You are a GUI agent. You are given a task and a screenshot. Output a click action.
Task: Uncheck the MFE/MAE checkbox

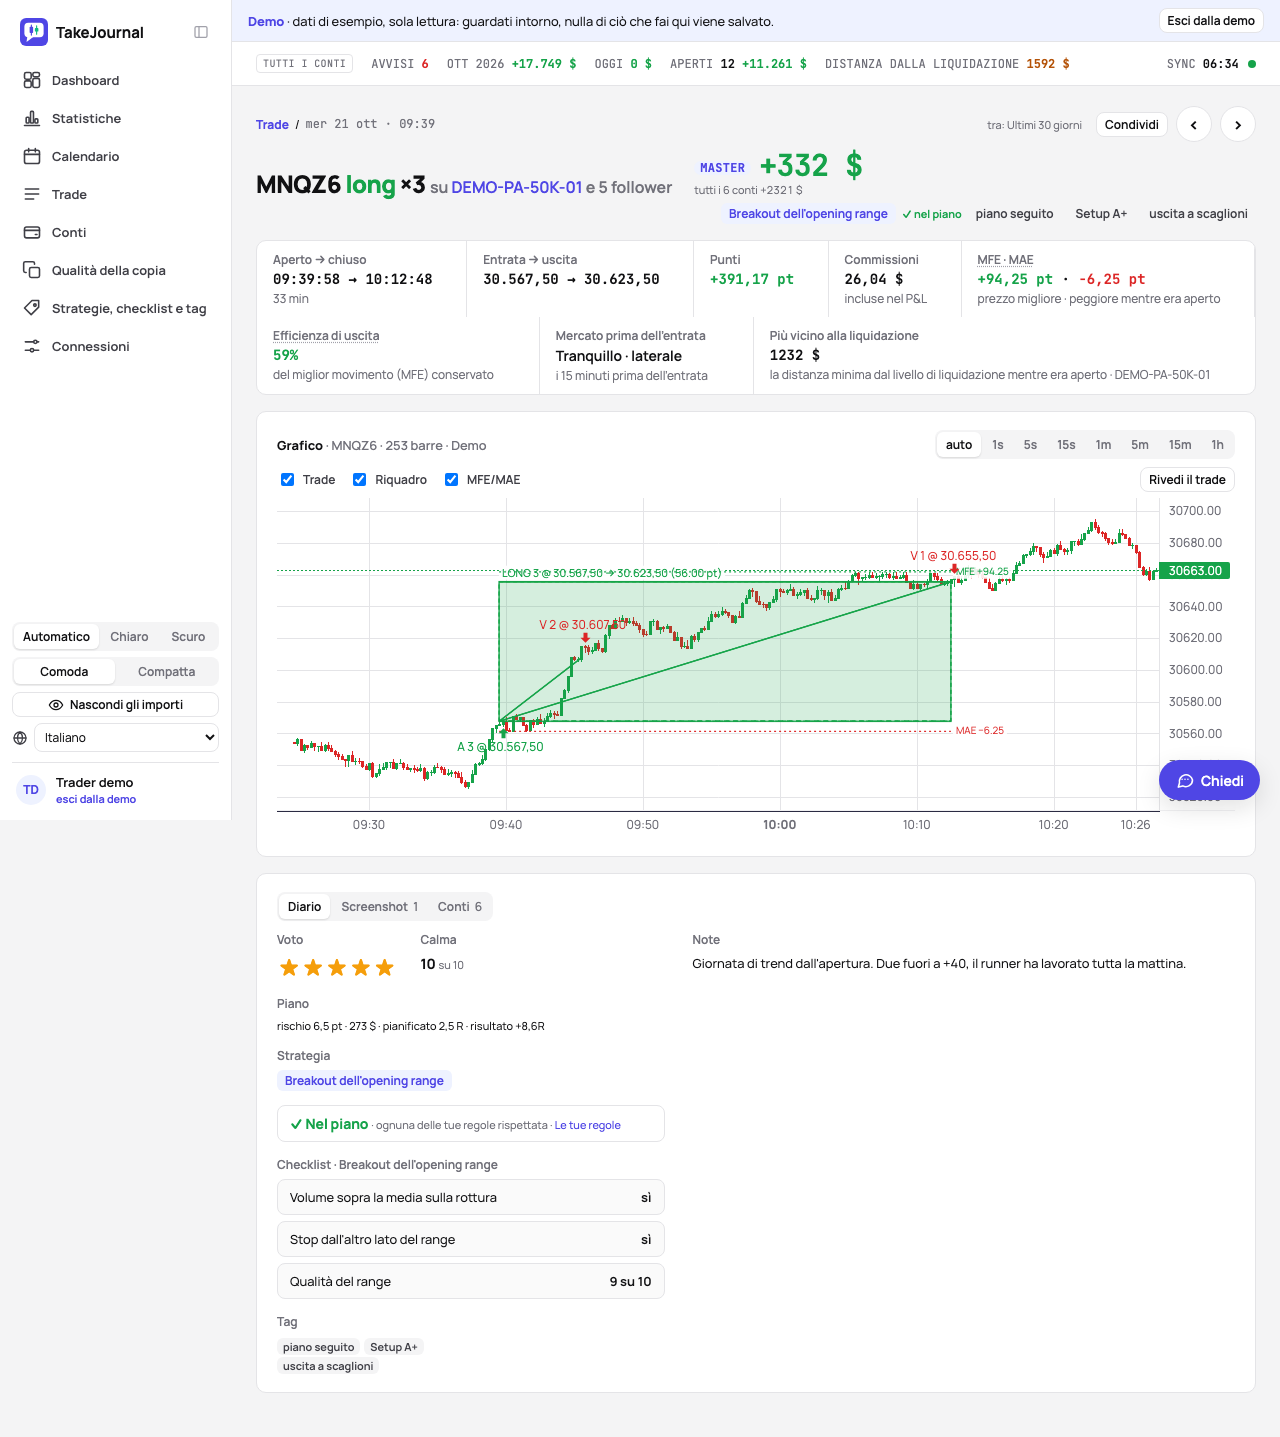(452, 480)
